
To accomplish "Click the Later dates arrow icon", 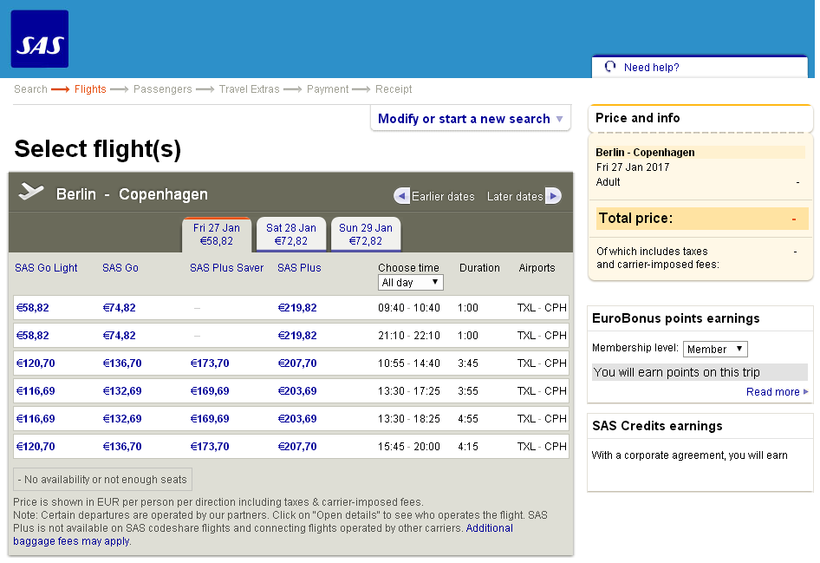I will click(553, 196).
